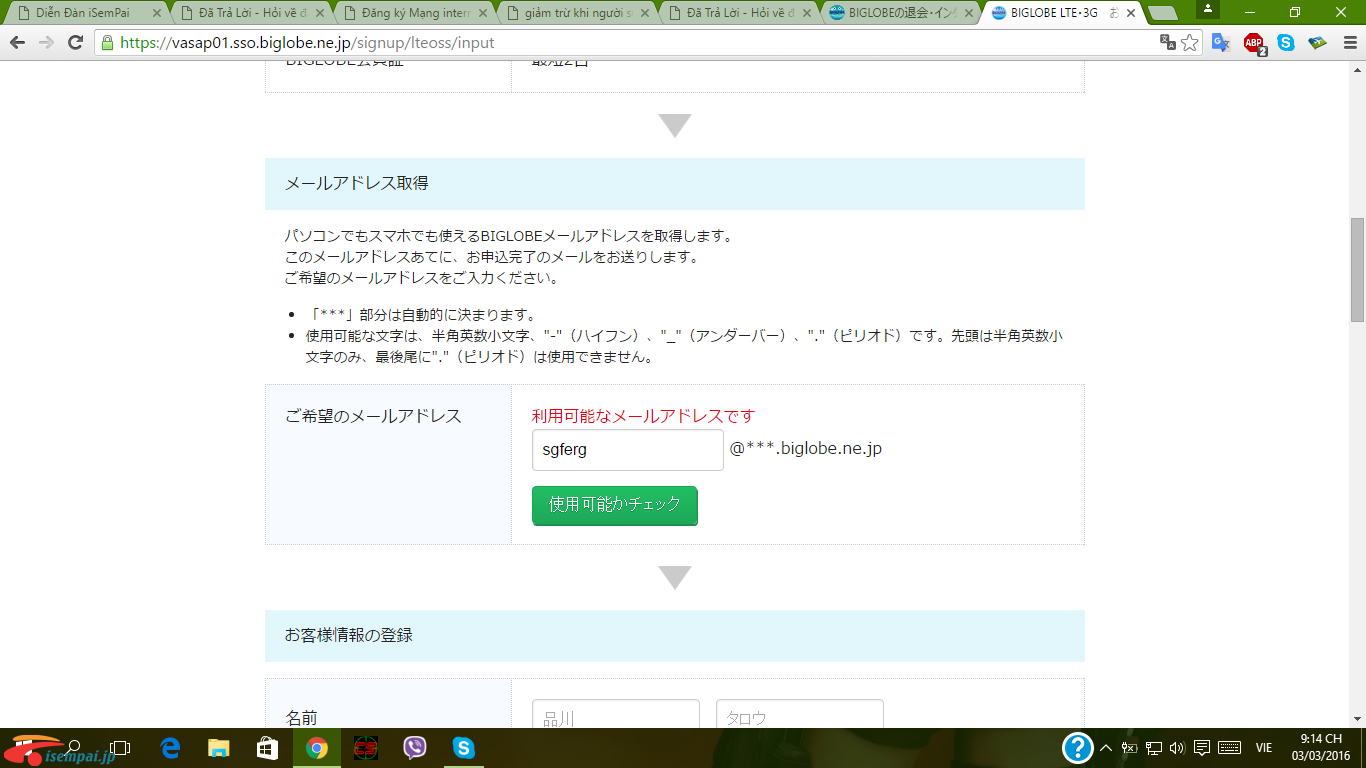Open the Action Center notifications icon
The image size is (1366, 768).
point(1202,747)
